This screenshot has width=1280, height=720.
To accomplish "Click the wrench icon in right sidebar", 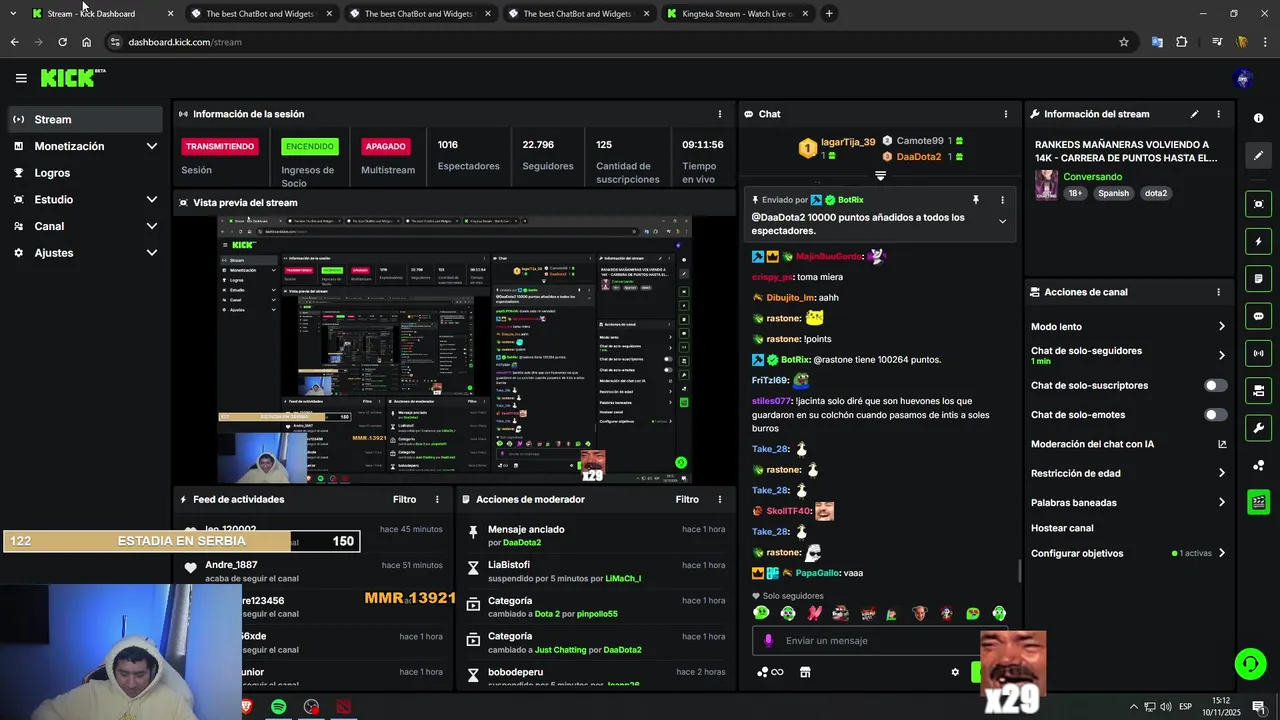I will tap(1258, 428).
